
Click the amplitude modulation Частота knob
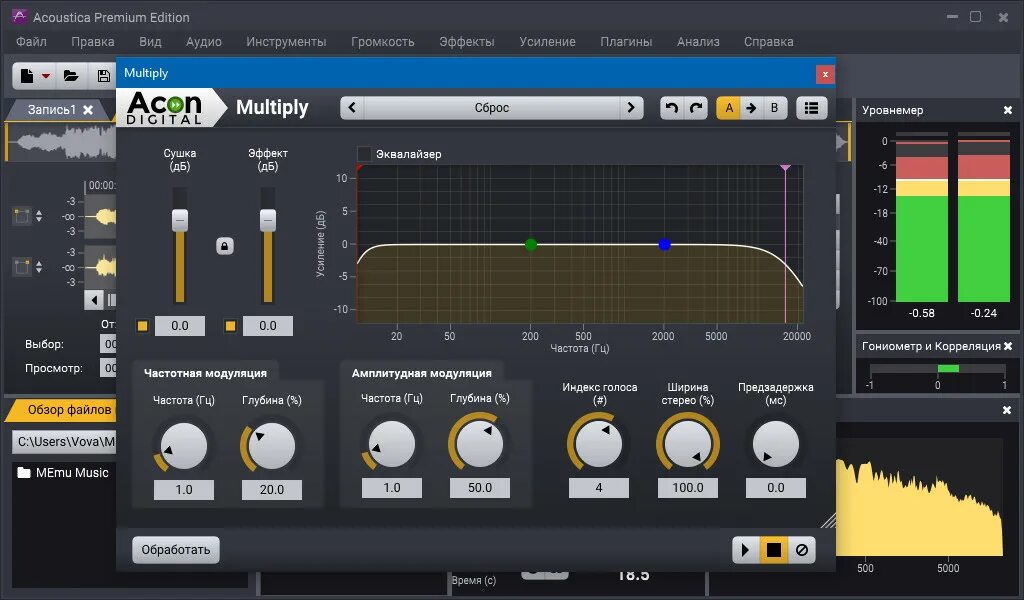[391, 444]
